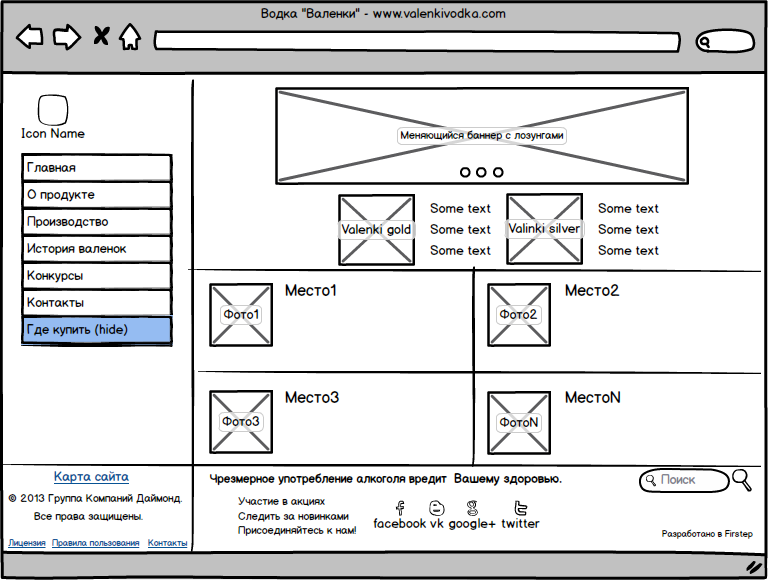The height and width of the screenshot is (580, 768).
Task: Stop loading with the X icon
Action: point(101,36)
